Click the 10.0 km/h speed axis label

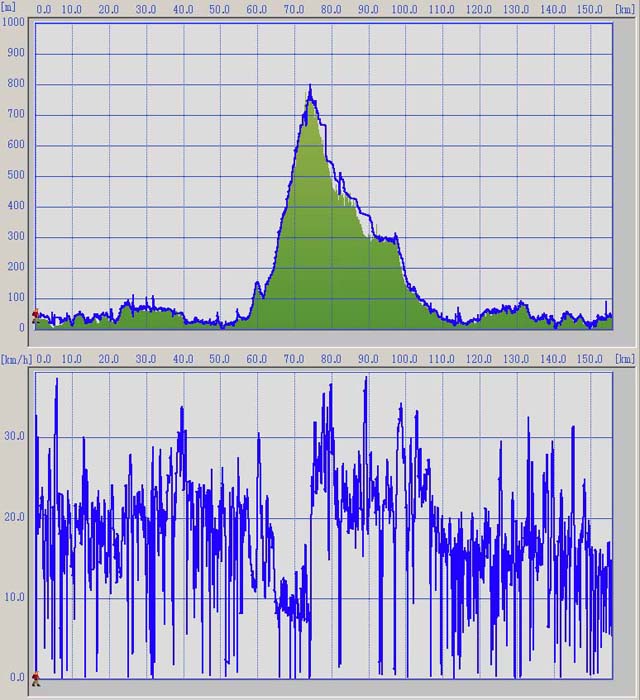[14, 597]
